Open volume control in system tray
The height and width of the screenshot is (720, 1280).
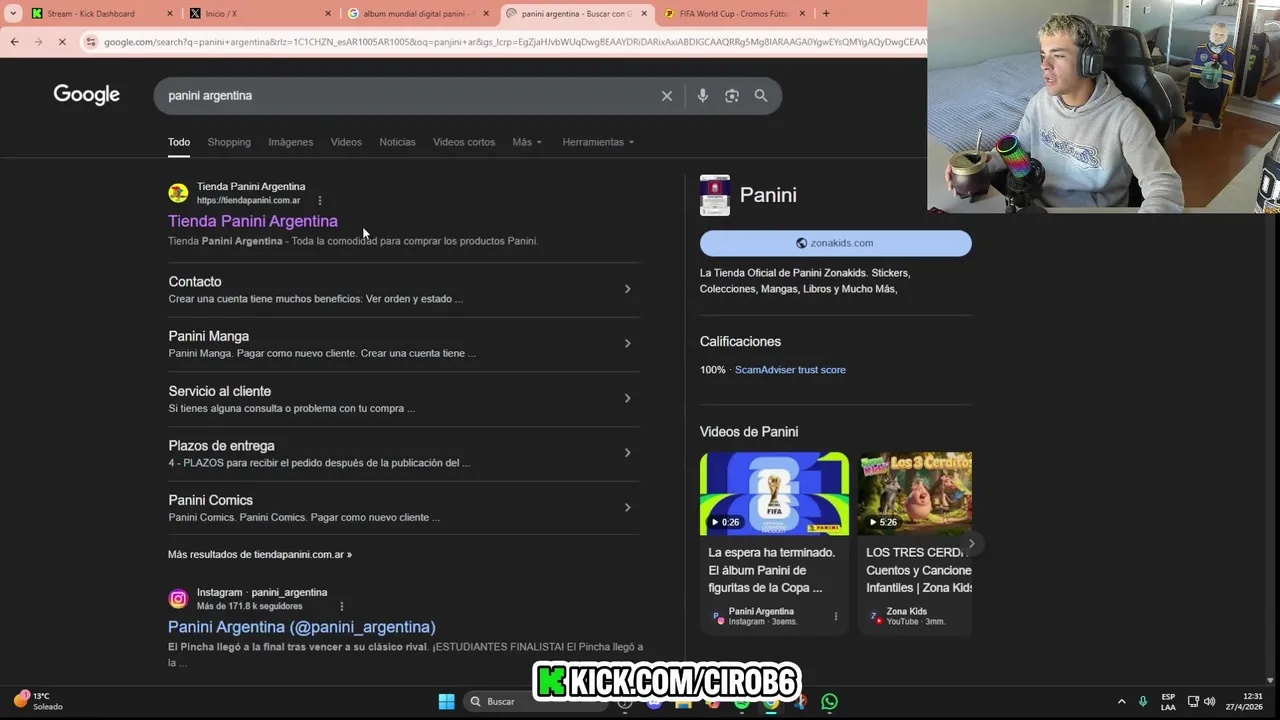pyautogui.click(x=1210, y=701)
